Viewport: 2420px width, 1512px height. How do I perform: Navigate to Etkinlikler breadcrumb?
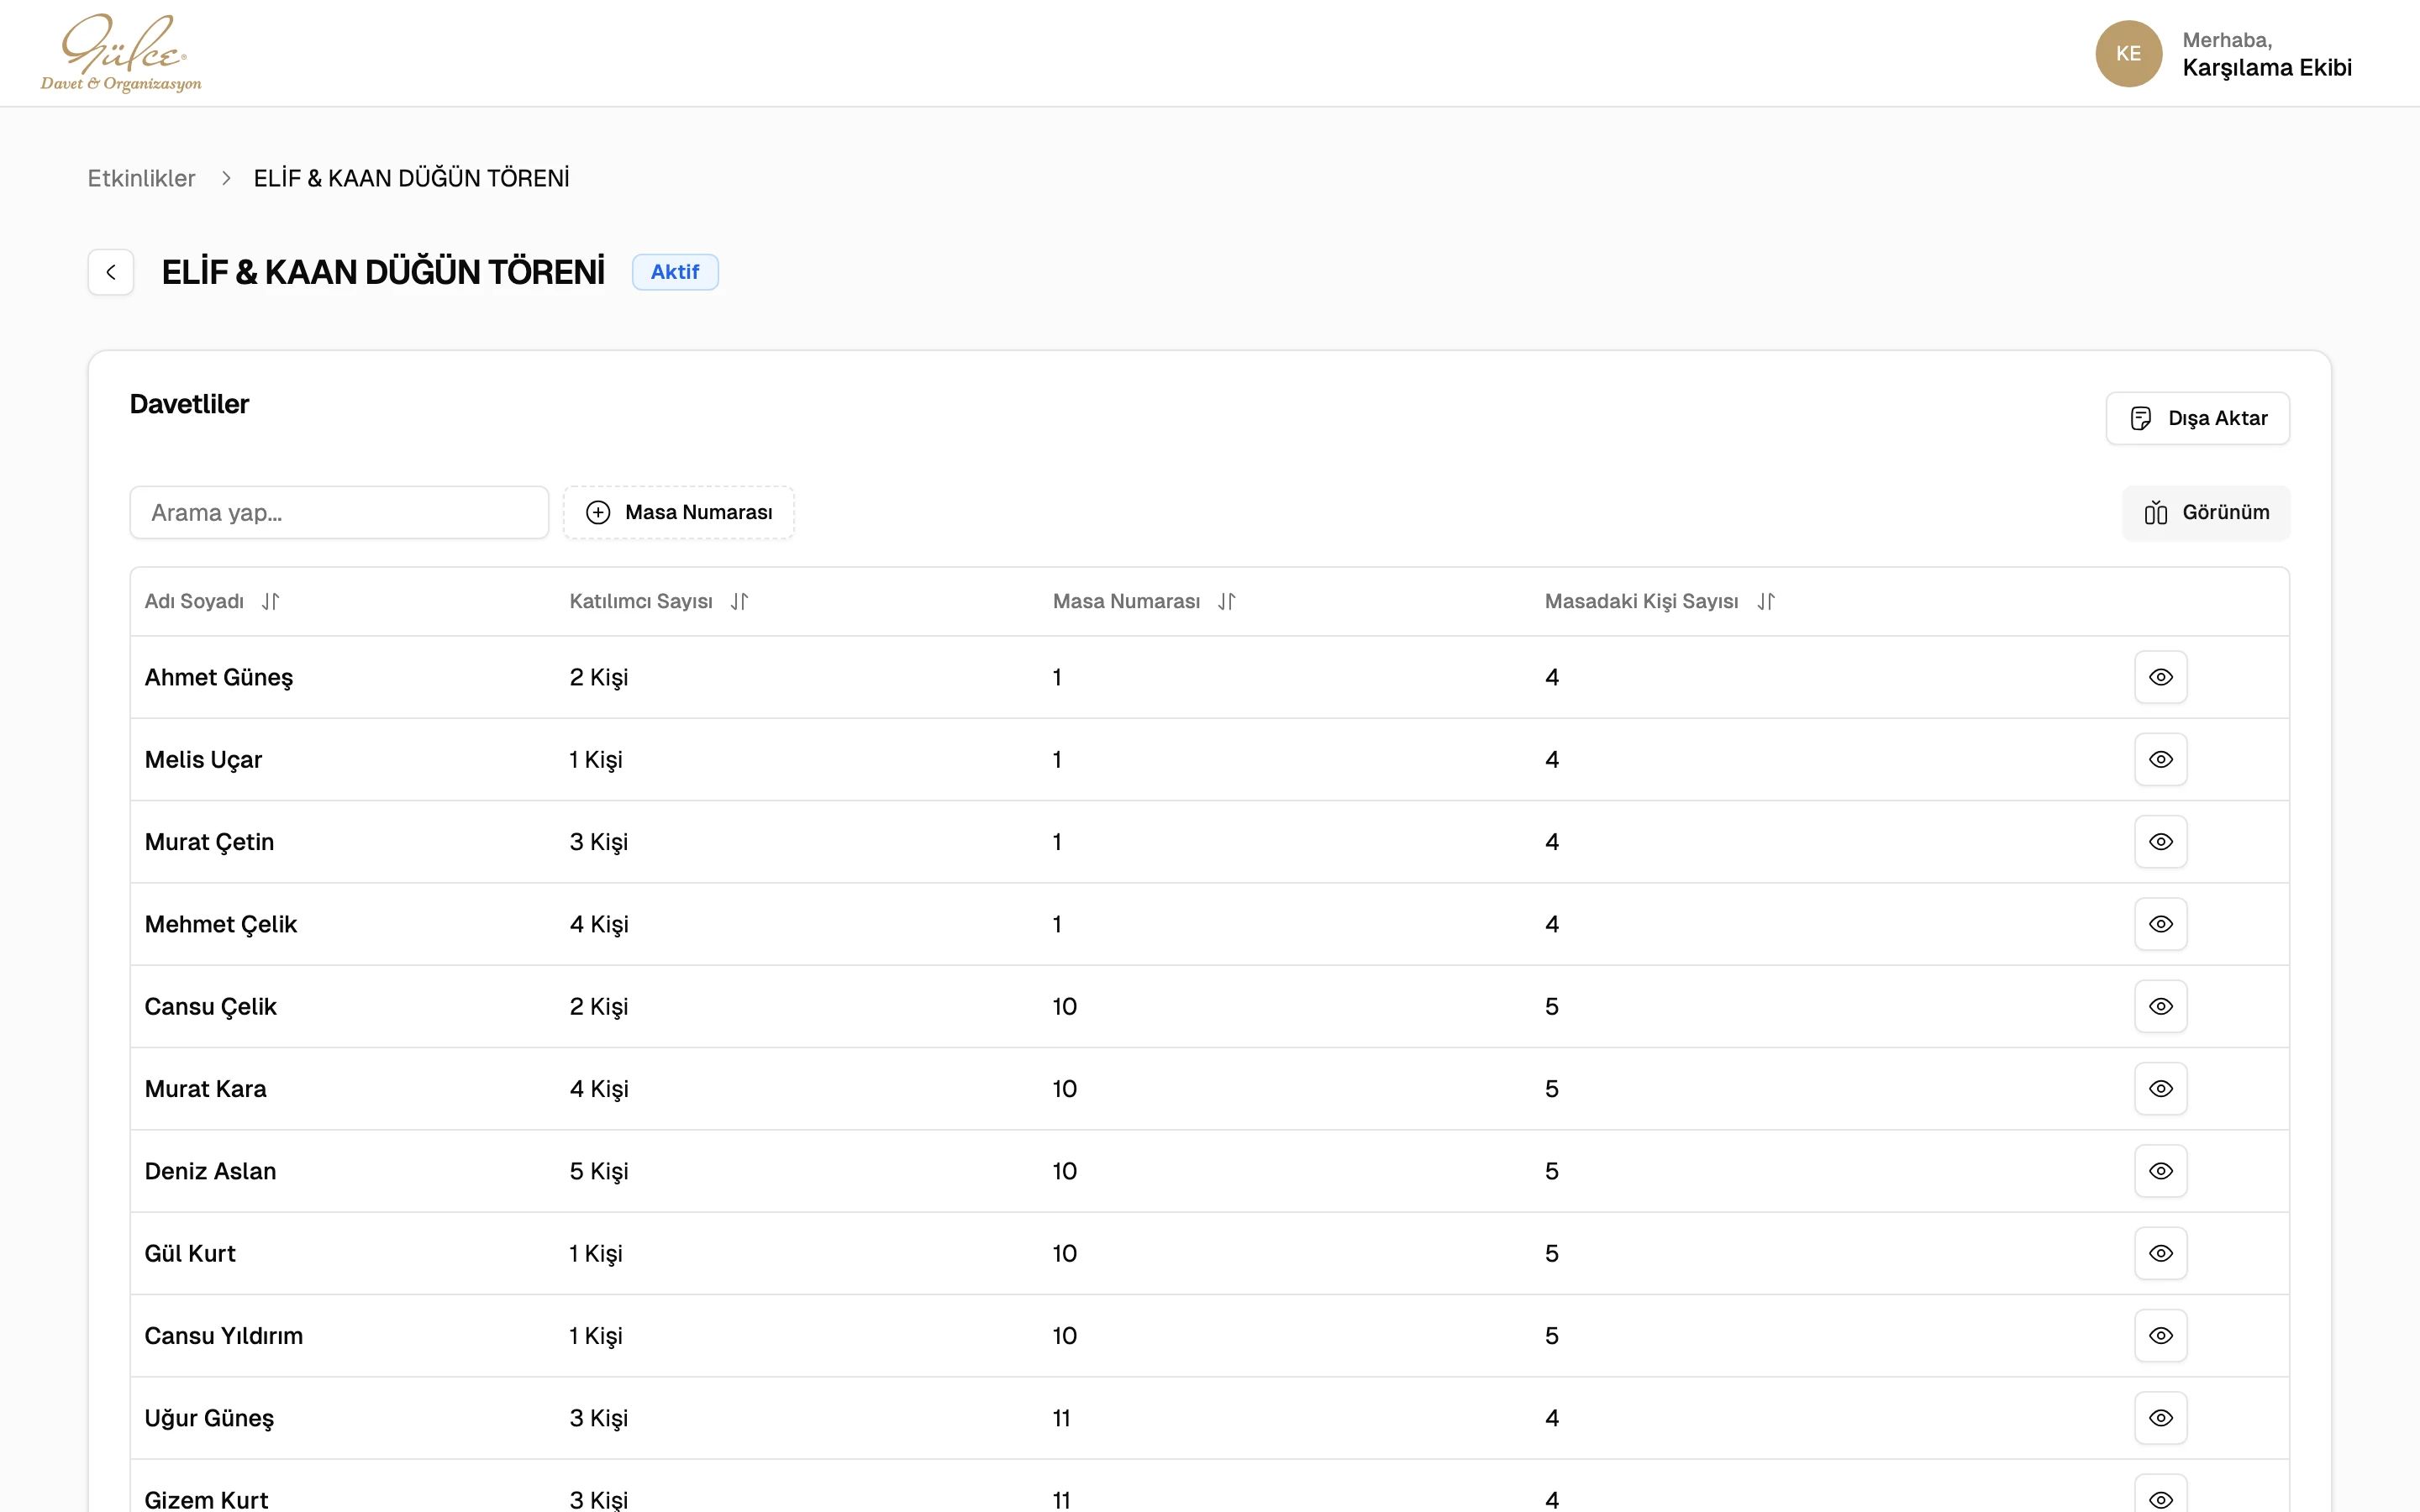coord(141,178)
